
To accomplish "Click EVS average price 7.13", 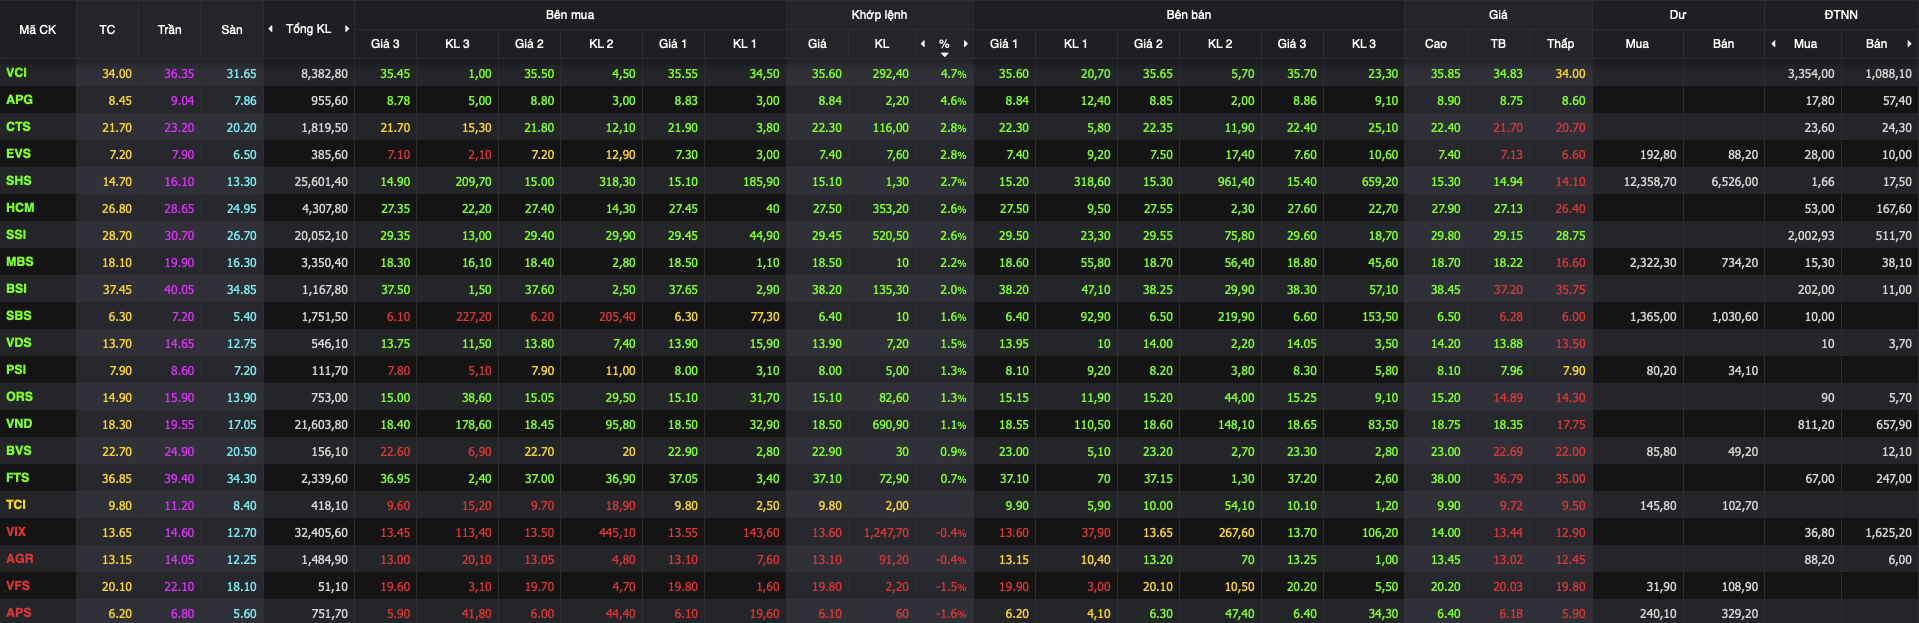I will (1511, 155).
